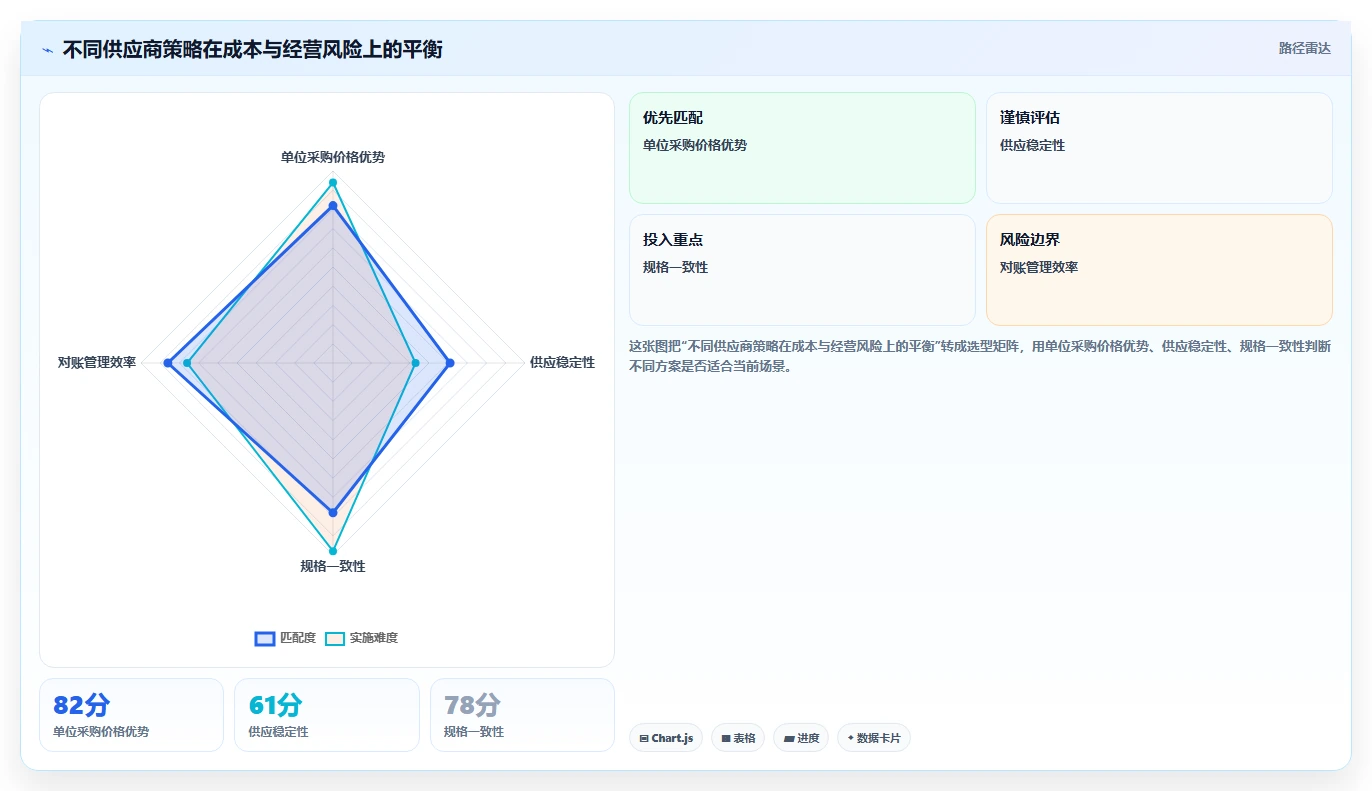Click the 表格 tag icon

[x=726, y=739]
